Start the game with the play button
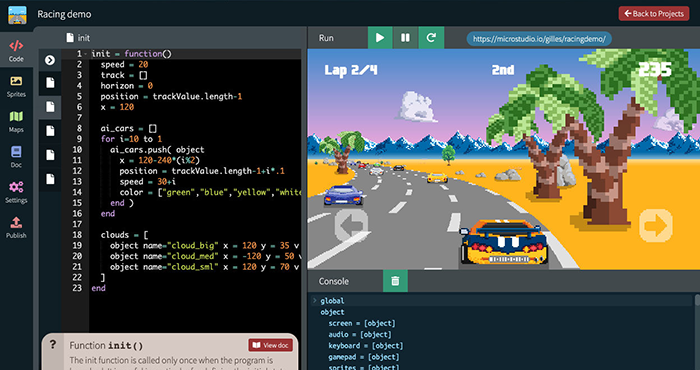The width and height of the screenshot is (700, 370). tap(380, 38)
